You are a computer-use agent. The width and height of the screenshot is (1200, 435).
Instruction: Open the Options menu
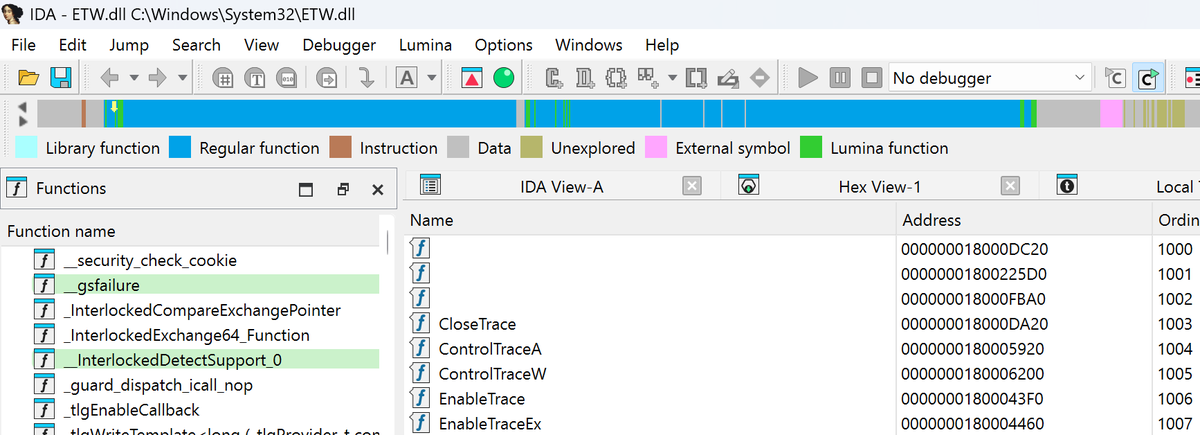(503, 45)
